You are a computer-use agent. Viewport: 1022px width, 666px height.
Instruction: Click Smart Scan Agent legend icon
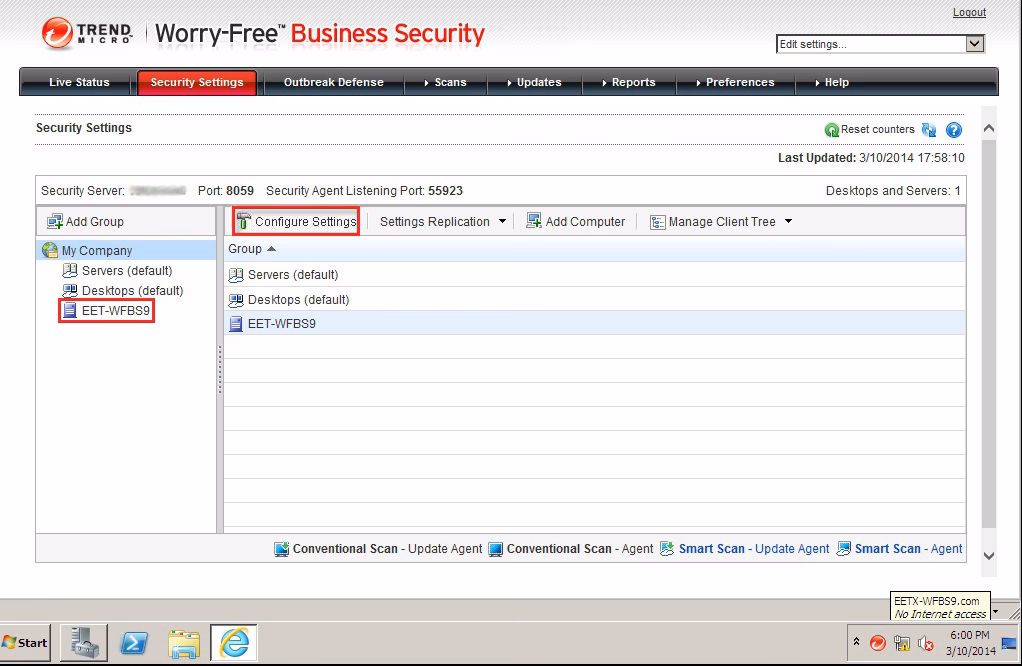click(843, 549)
